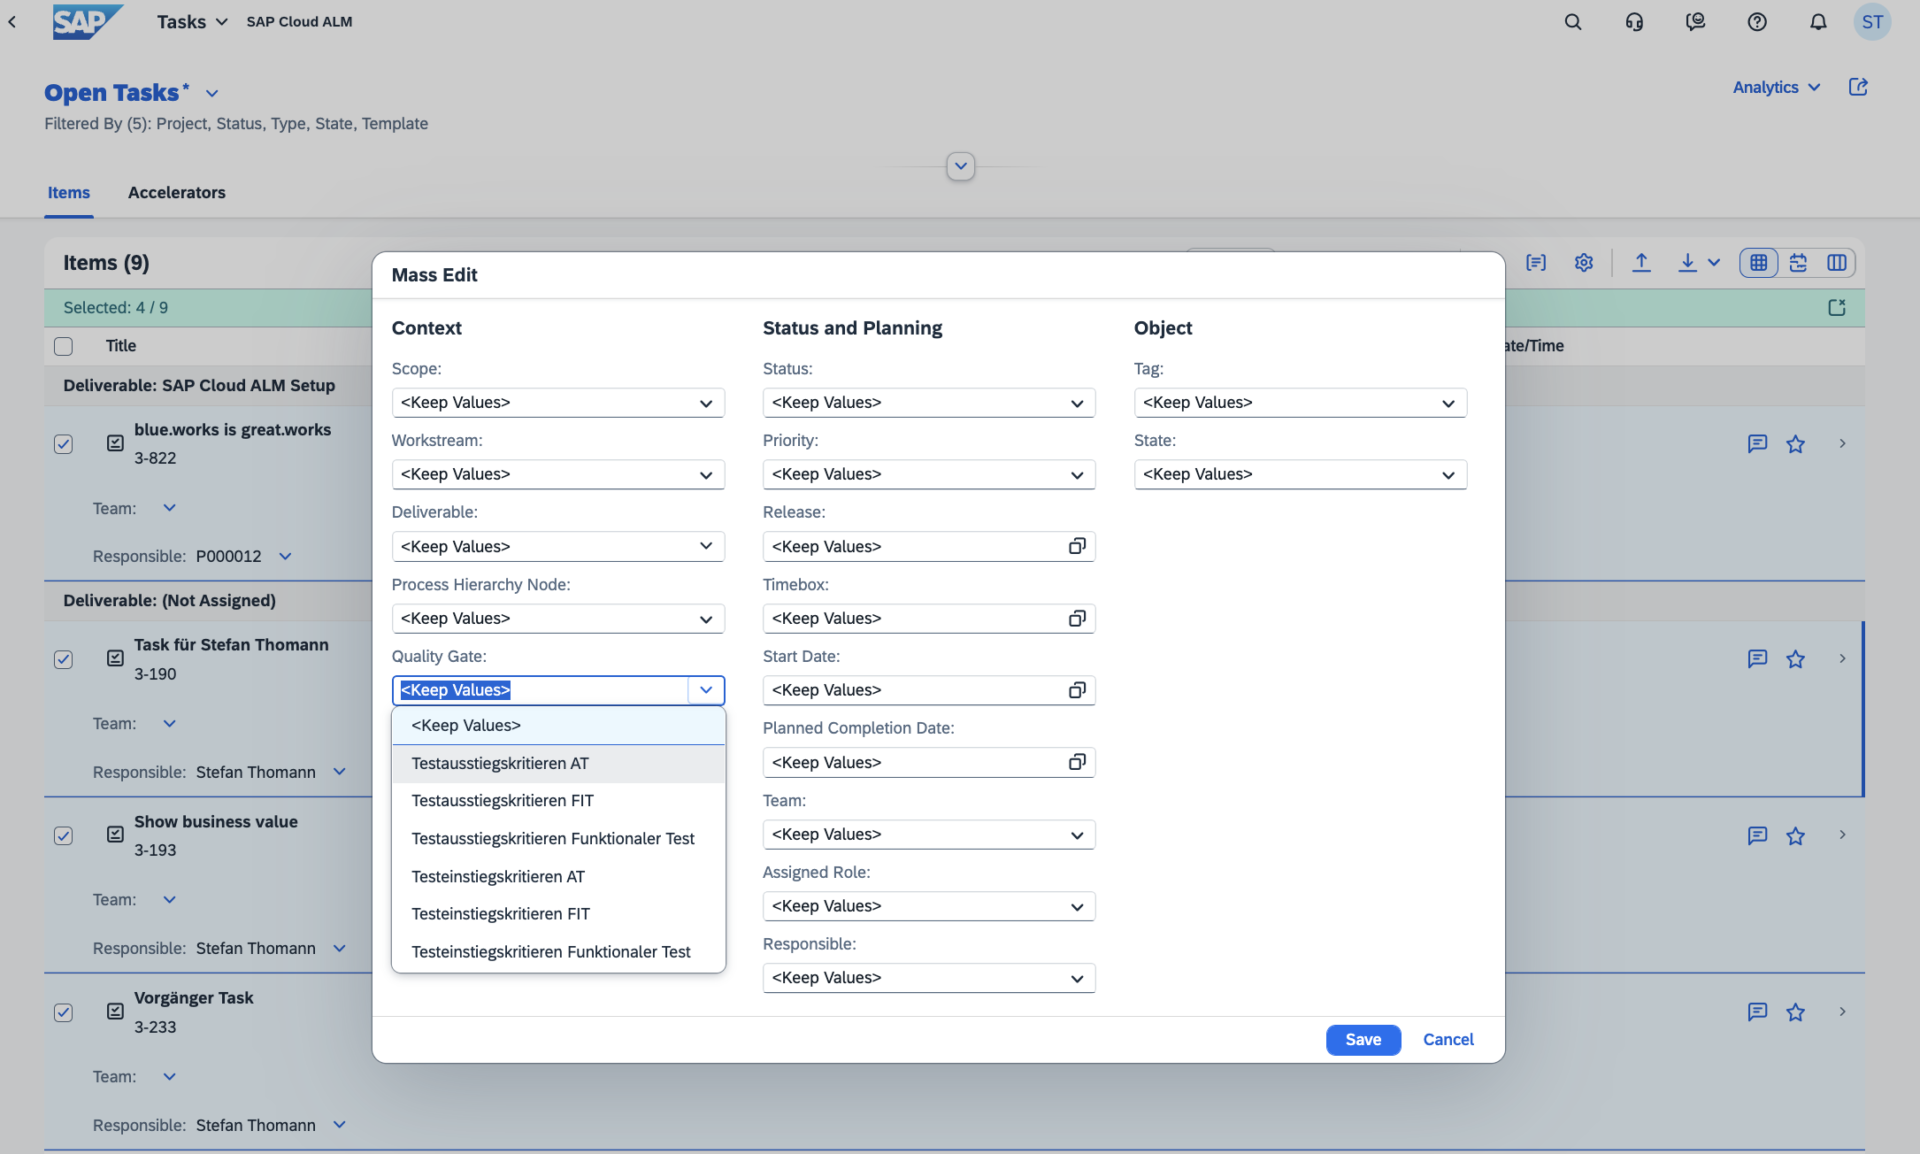Expand the Scope dropdown
This screenshot has width=1920, height=1154.
coord(706,403)
